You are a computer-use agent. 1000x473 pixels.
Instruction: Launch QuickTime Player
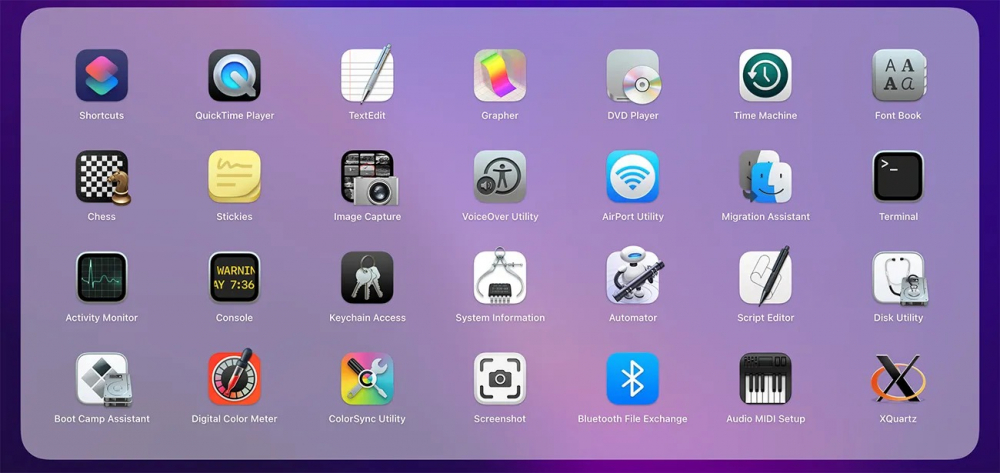234,76
